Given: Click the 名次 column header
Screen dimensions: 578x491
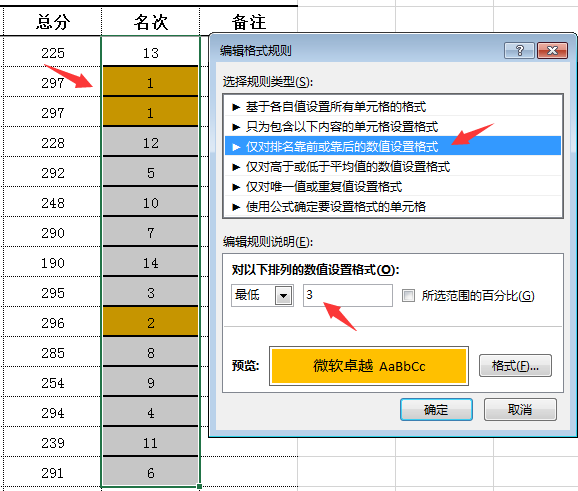Looking at the screenshot, I should coord(150,22).
